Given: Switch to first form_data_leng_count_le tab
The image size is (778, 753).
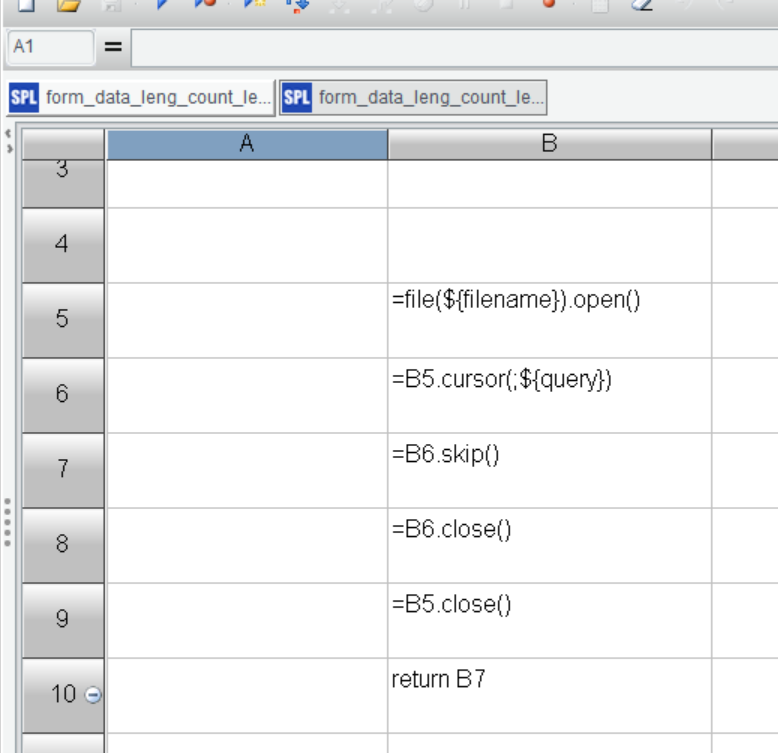Looking at the screenshot, I should click(x=140, y=98).
